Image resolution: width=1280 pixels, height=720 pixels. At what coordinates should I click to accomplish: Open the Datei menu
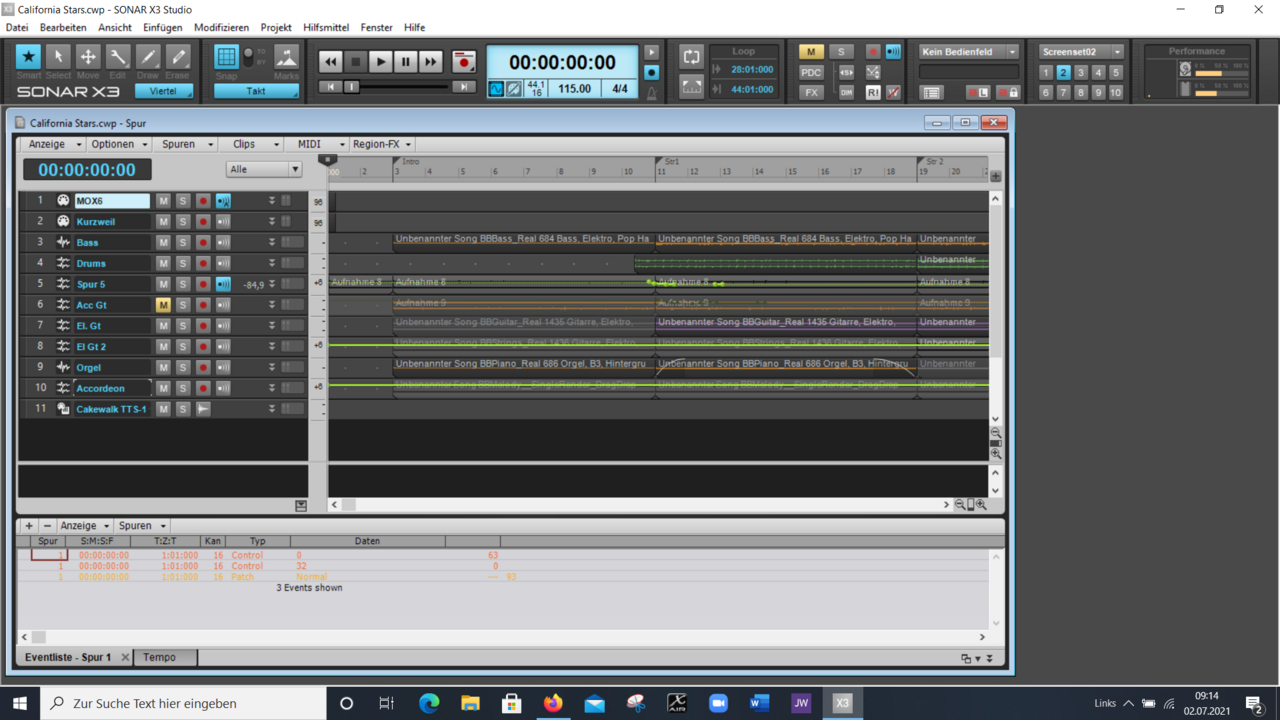point(17,27)
